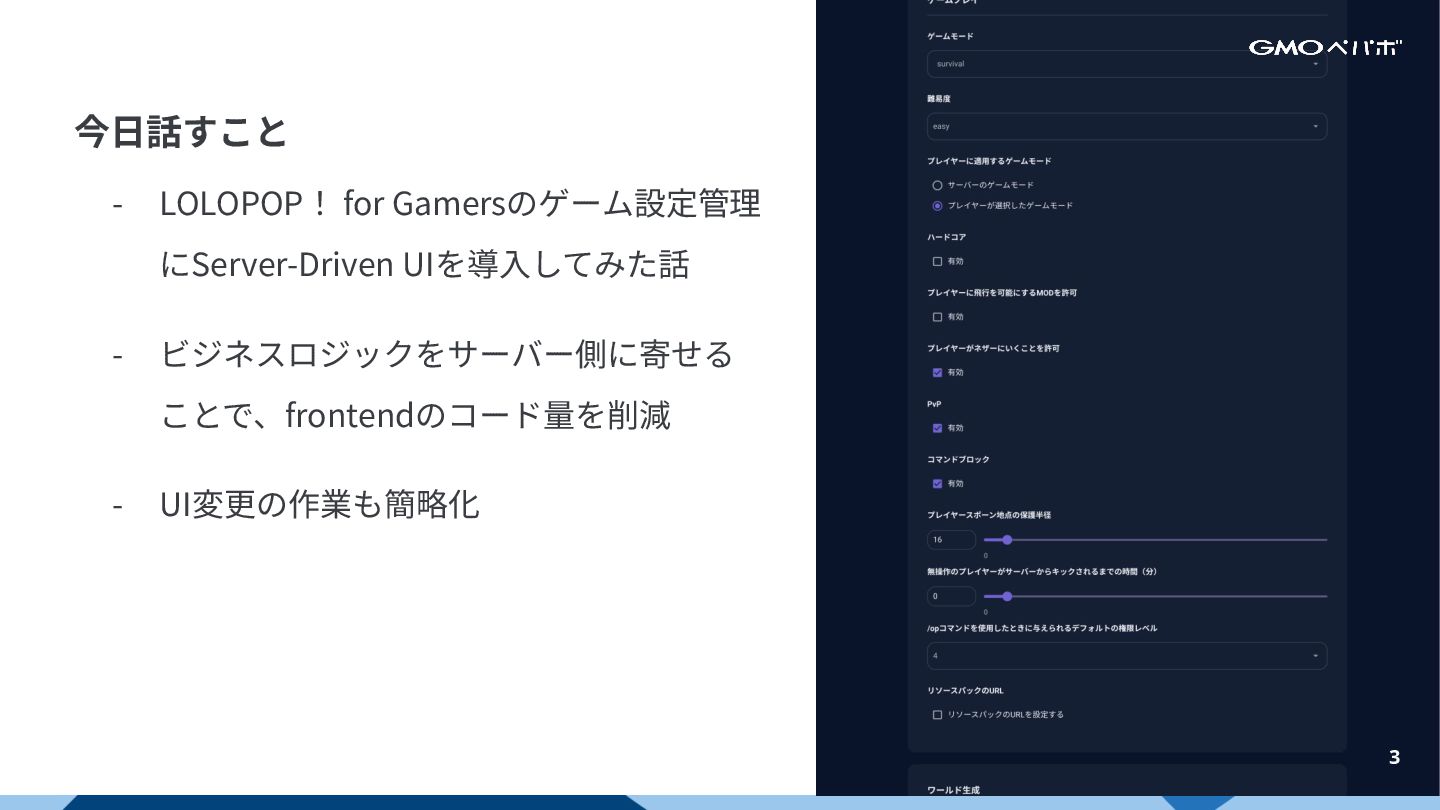Open the 難易度 dropdown showing easy

(x=1127, y=126)
